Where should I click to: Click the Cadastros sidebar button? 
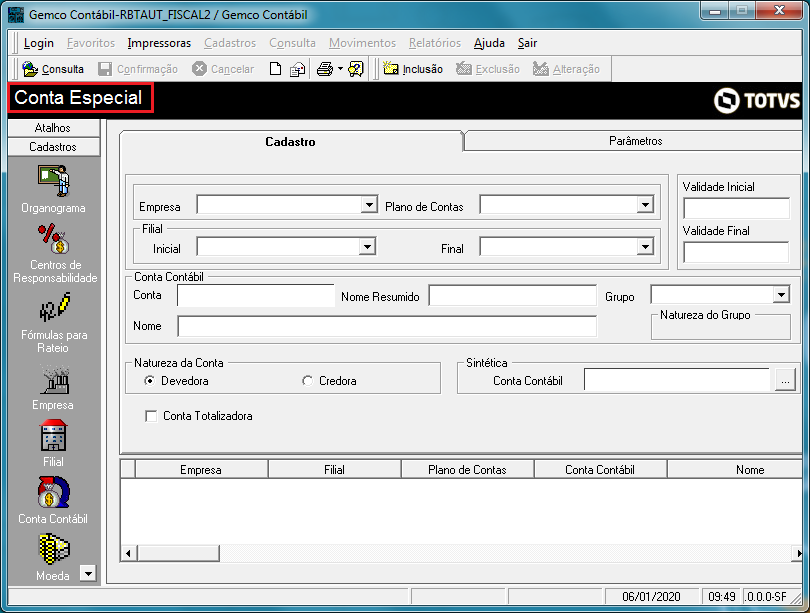[x=54, y=147]
